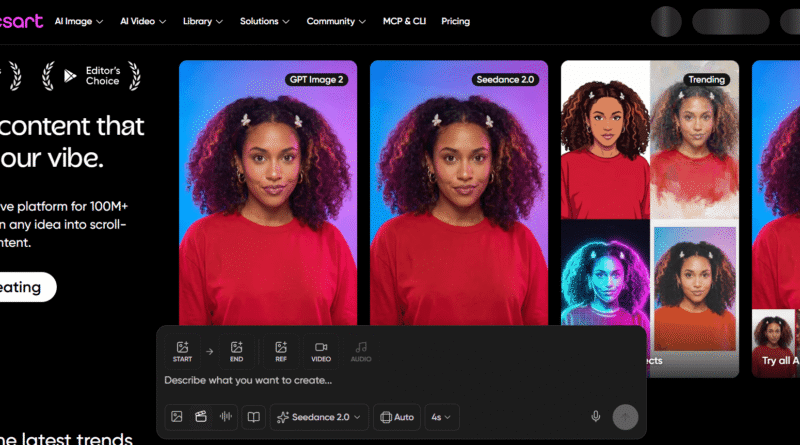
Task: Switch to audio generation mode
Action: (226, 417)
